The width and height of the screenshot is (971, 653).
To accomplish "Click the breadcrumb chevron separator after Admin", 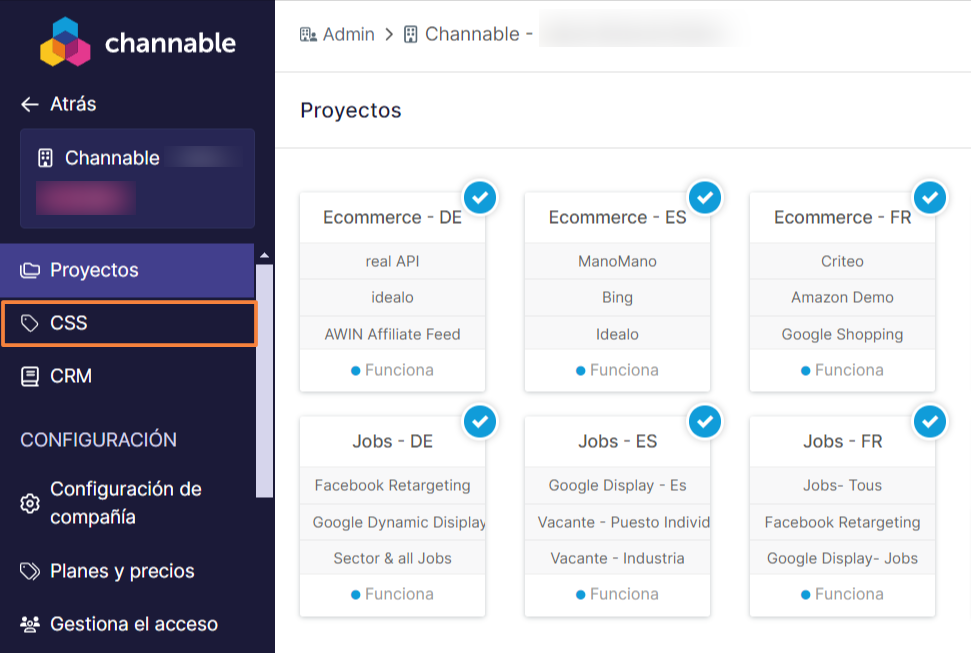I will 389,34.
